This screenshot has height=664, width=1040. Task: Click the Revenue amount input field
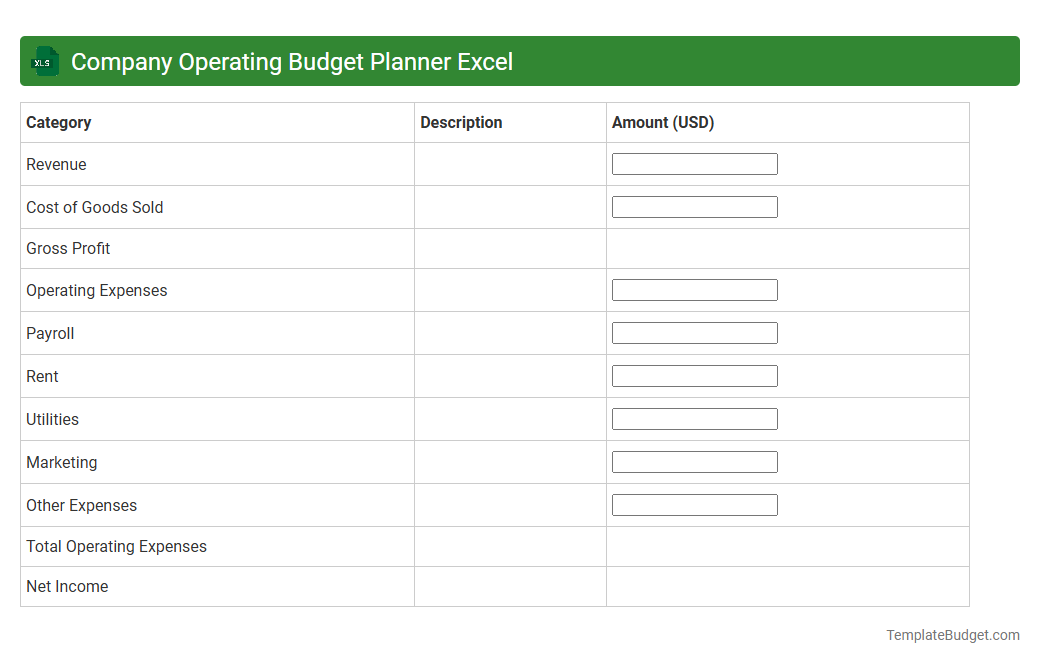point(694,163)
